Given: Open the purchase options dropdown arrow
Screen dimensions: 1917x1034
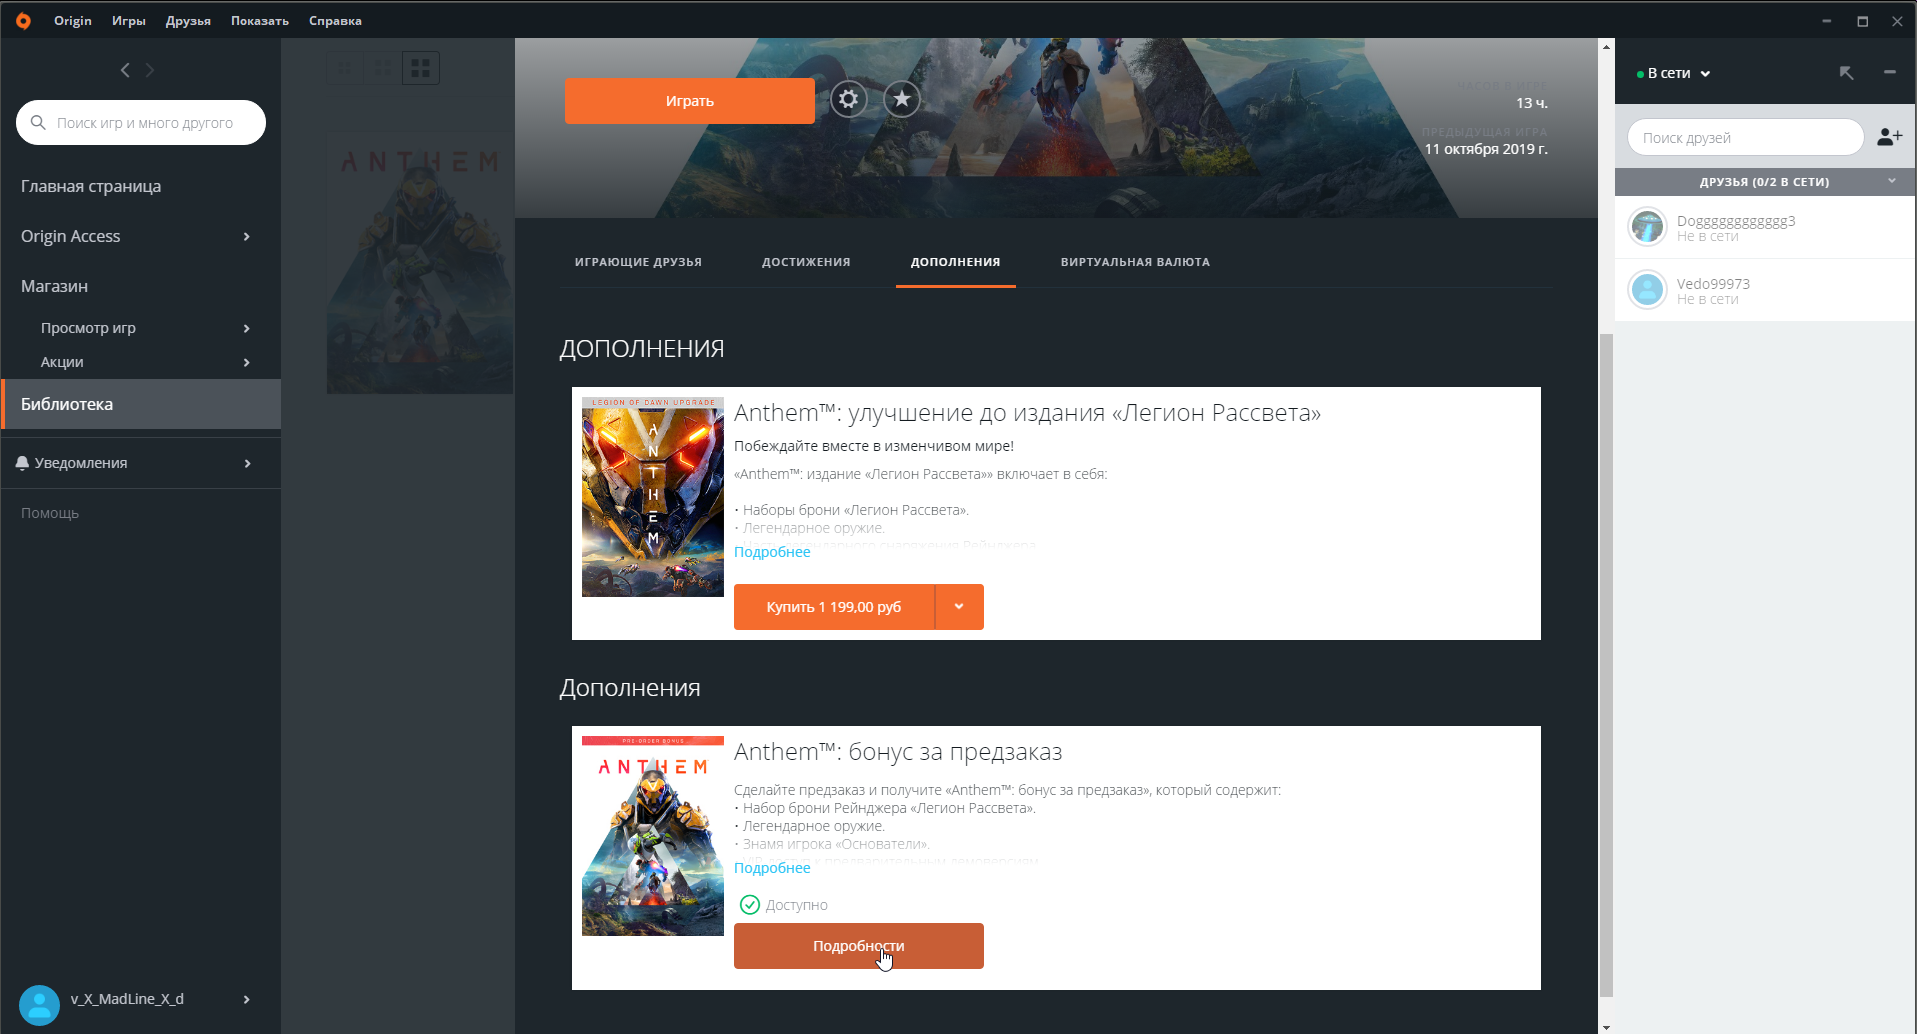Looking at the screenshot, I should pos(959,607).
